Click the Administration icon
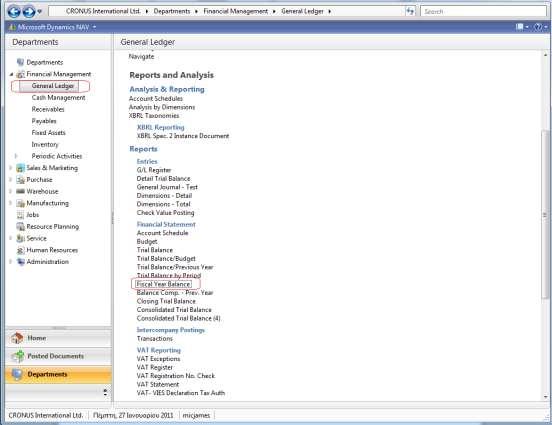Screen dimensions: 552x425 click(20, 262)
